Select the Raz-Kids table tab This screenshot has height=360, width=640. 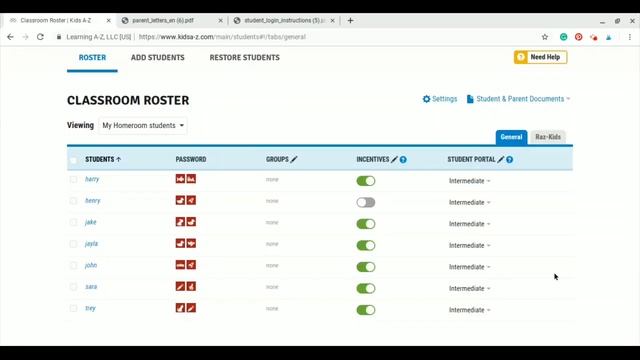(x=548, y=137)
